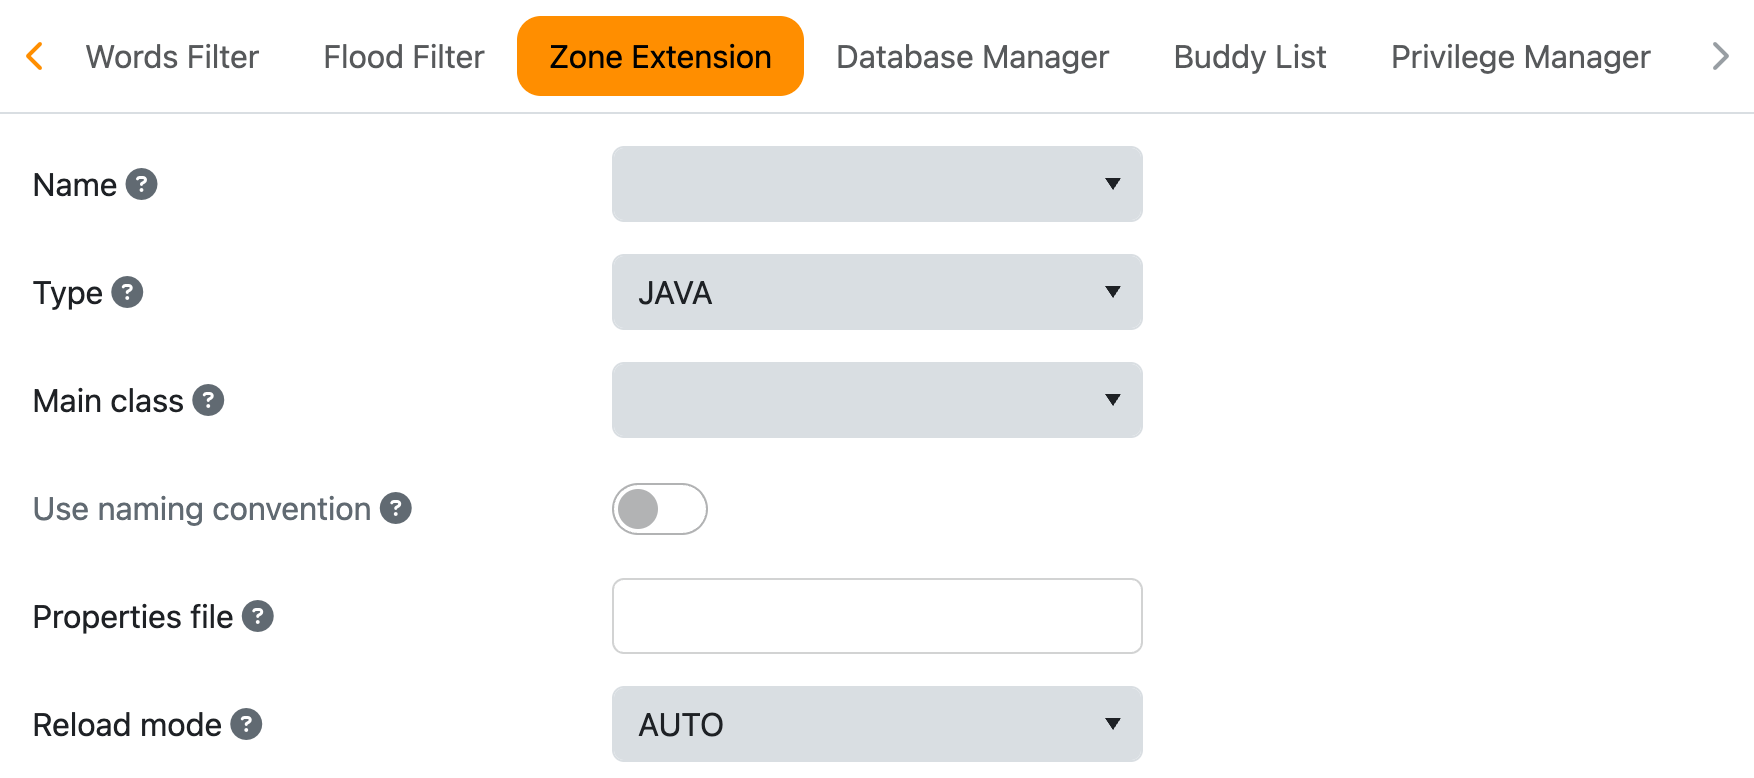
Task: Open the Main class help tooltip
Action: click(x=207, y=400)
